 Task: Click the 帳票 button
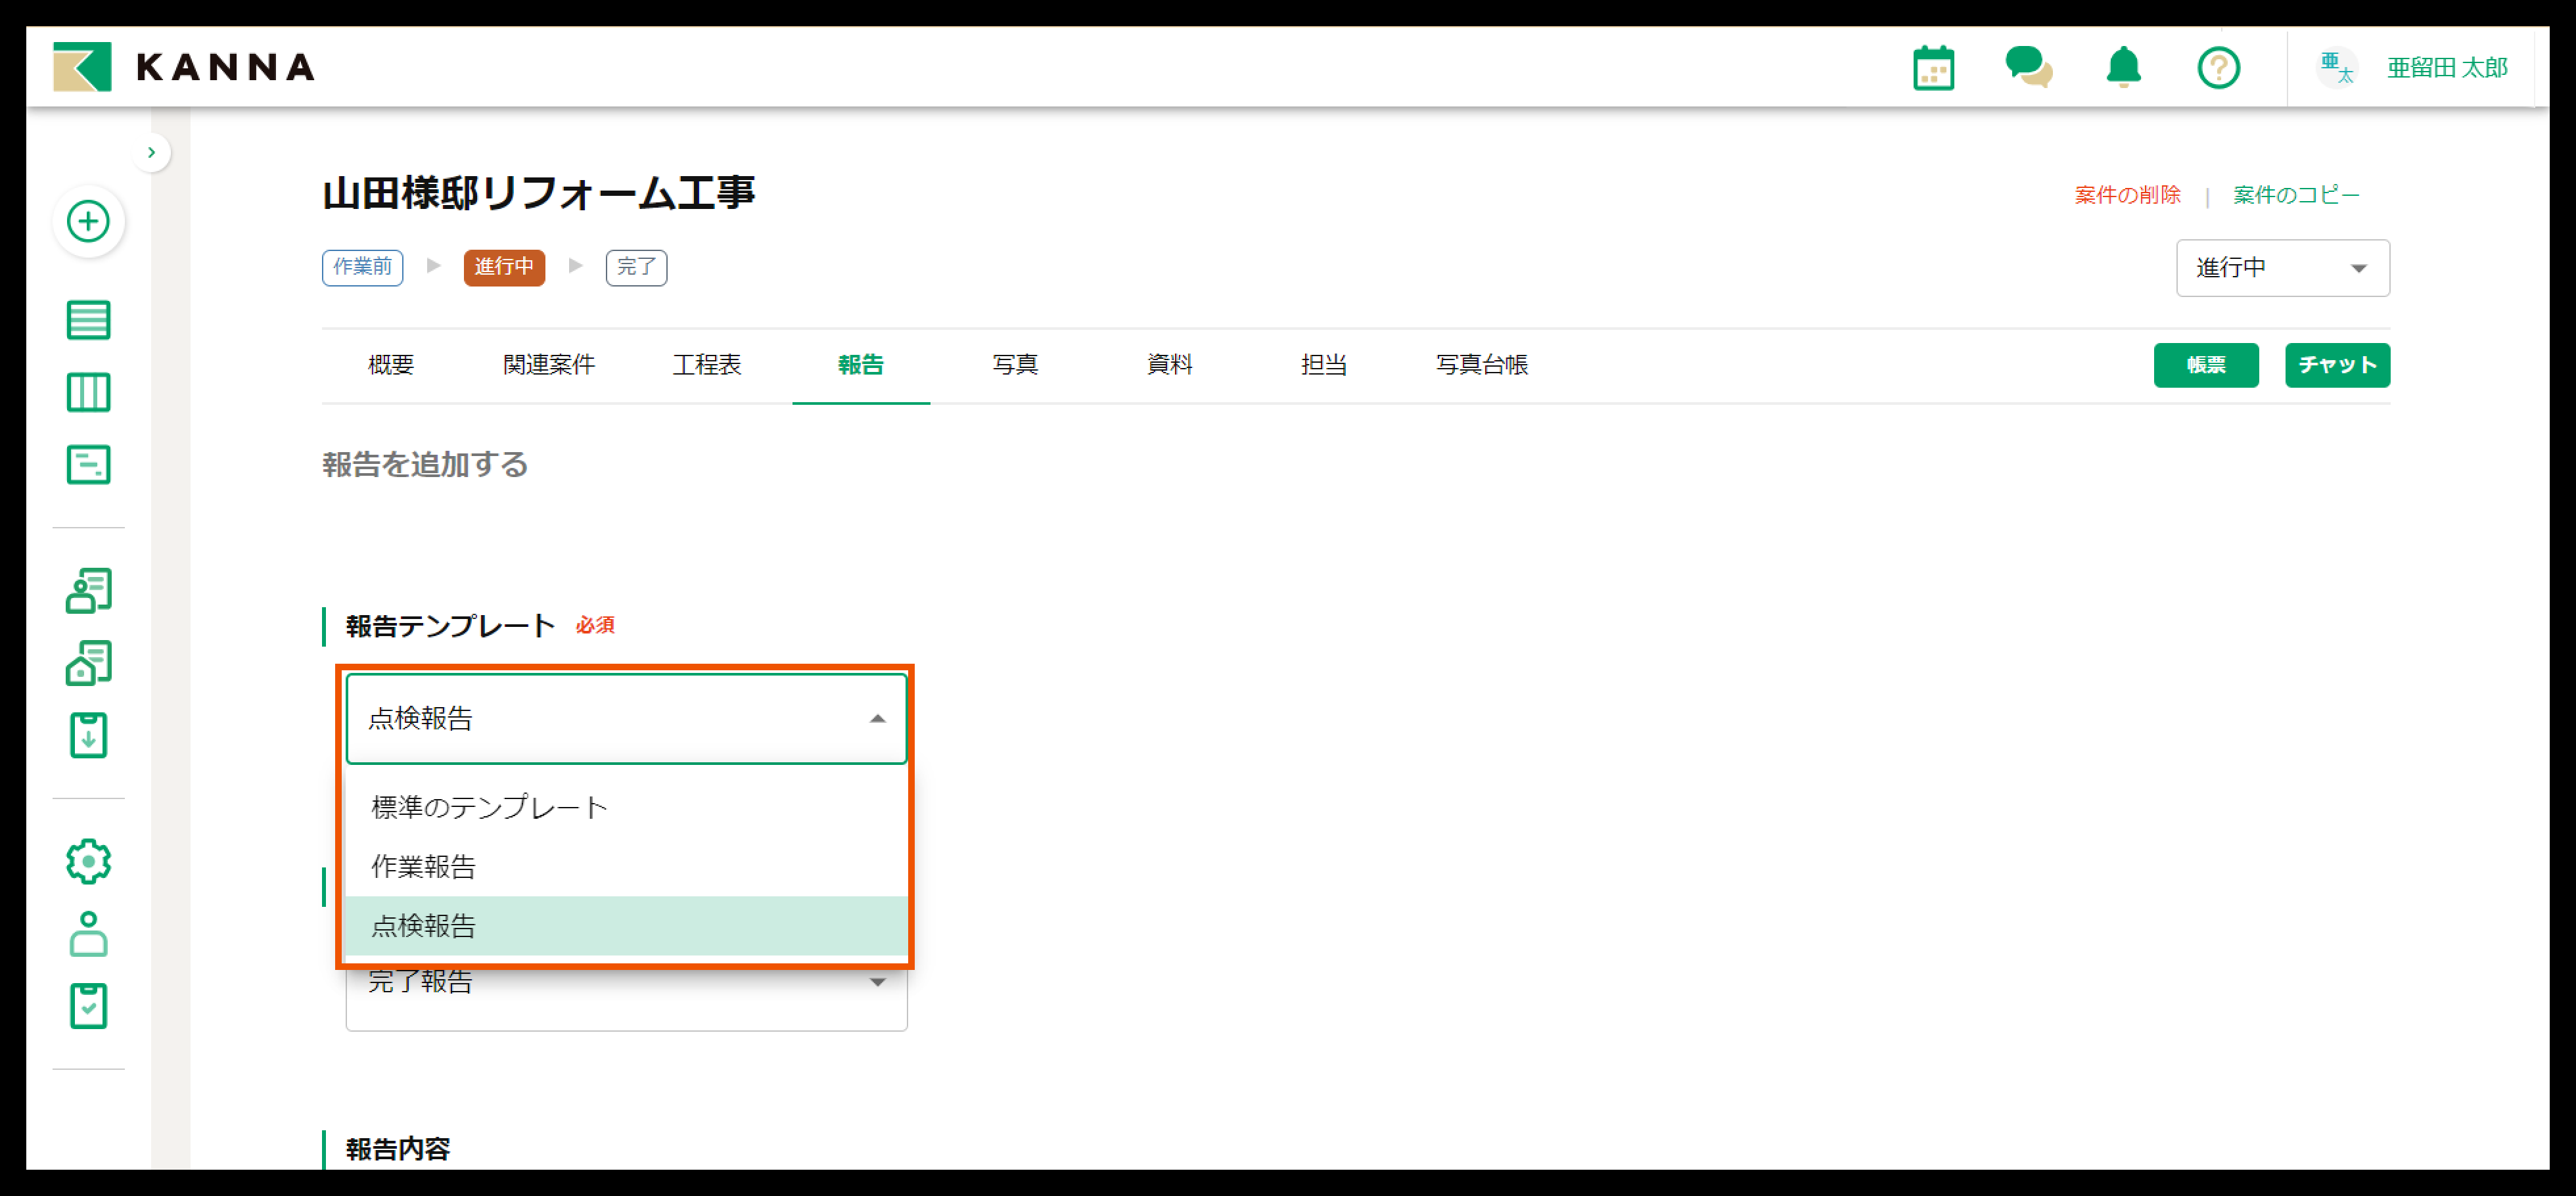(x=2205, y=365)
